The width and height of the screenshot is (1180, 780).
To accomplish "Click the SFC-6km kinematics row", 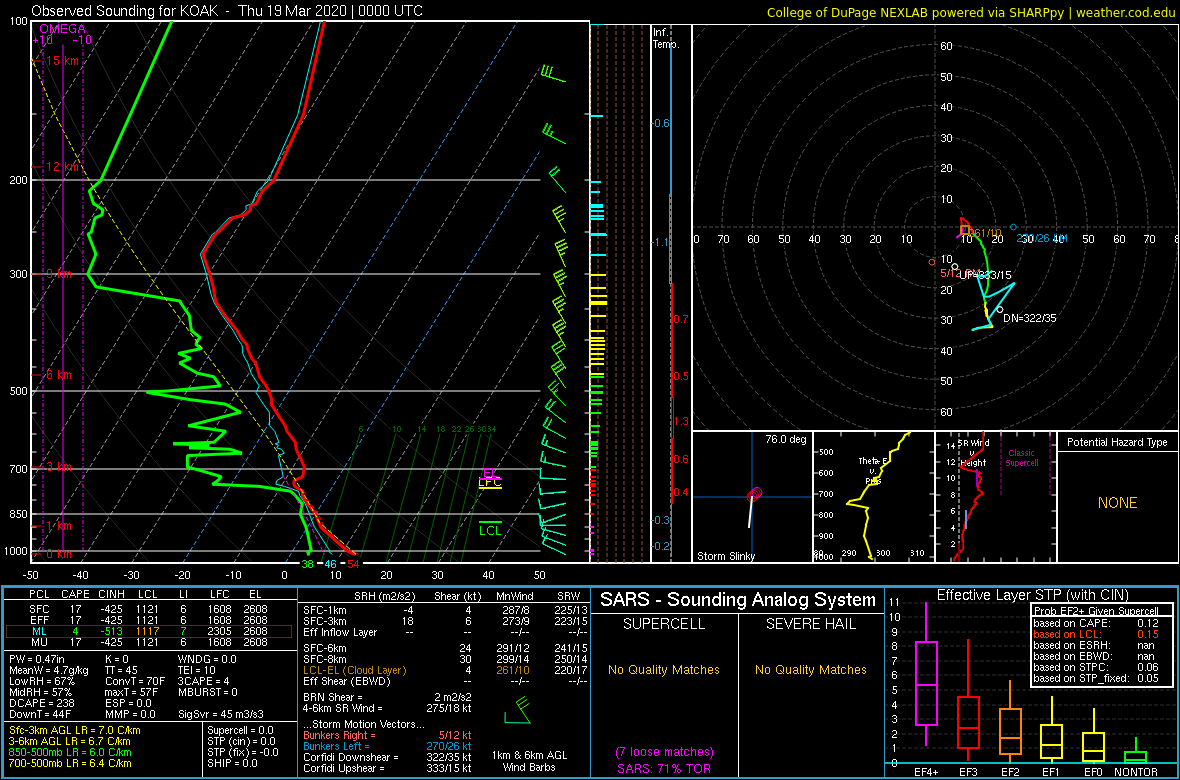I will pyautogui.click(x=445, y=649).
